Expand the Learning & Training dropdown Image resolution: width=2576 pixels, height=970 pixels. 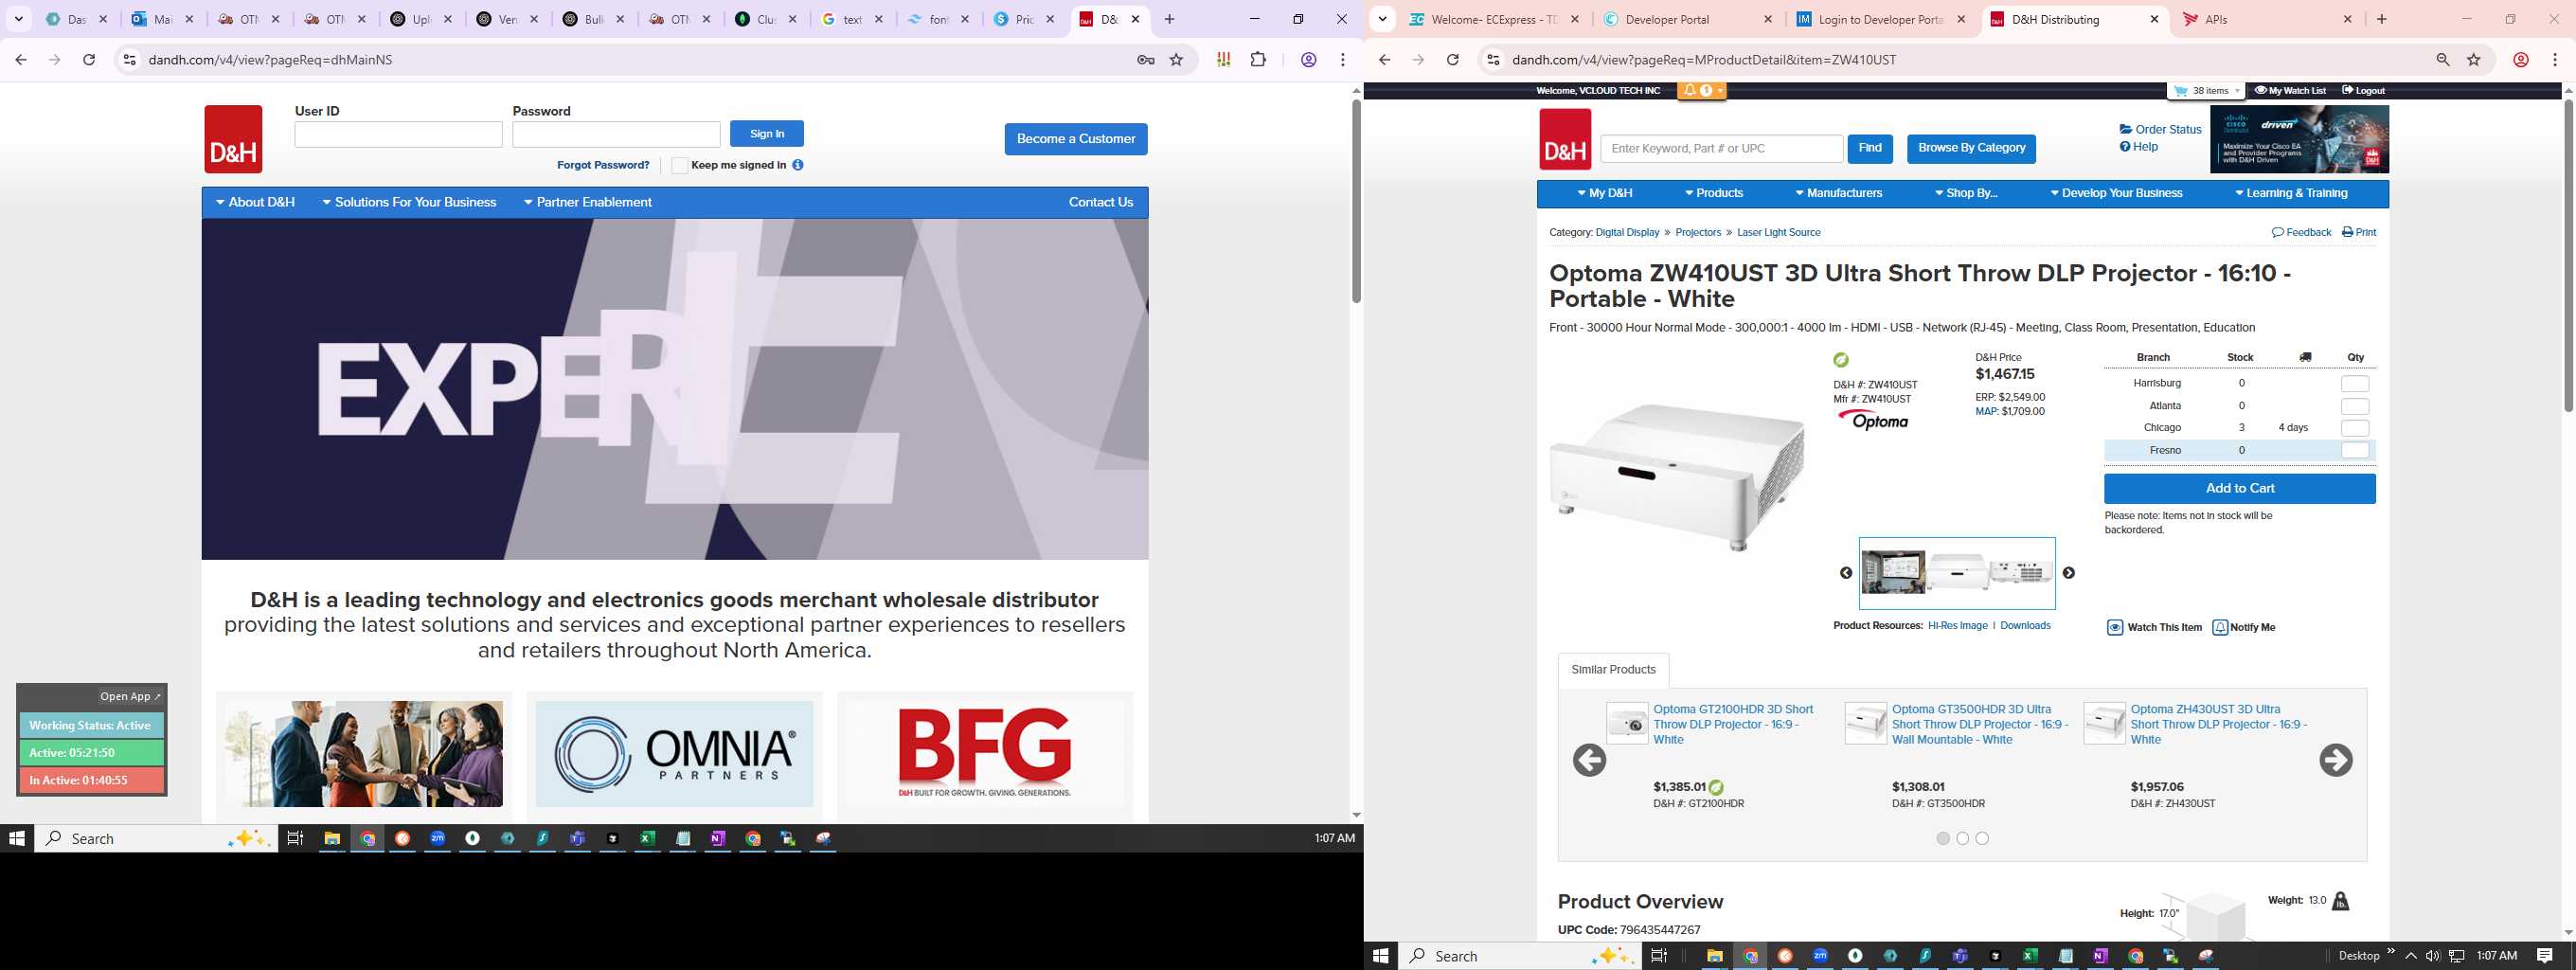click(x=2290, y=193)
